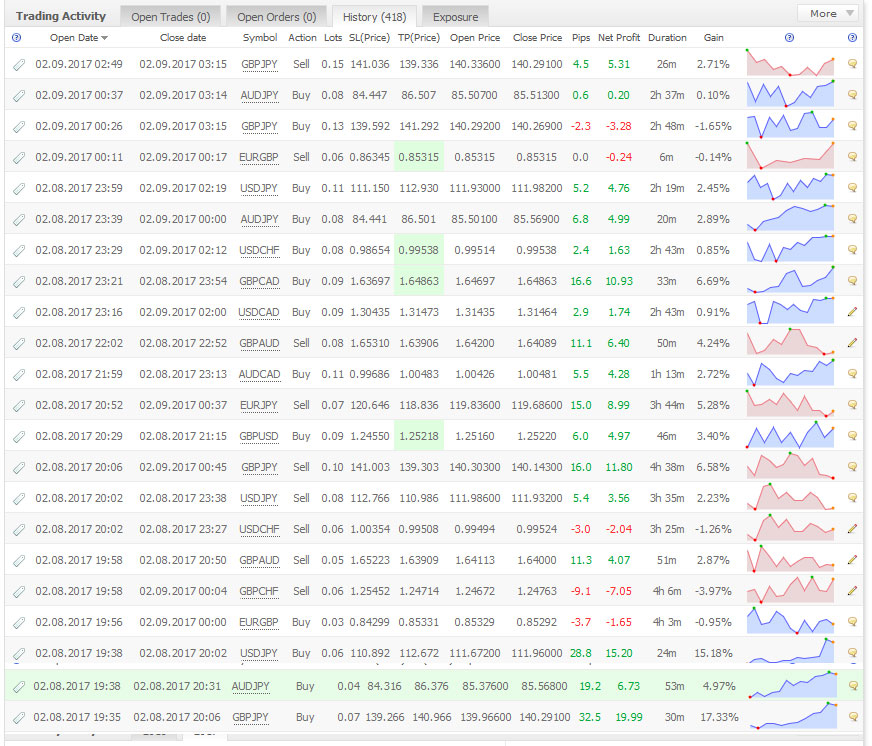Image resolution: width=872 pixels, height=746 pixels.
Task: Edit comment pencil for 02.08.2017 20:02 USDCHF Sell trade
Action: coord(852,528)
